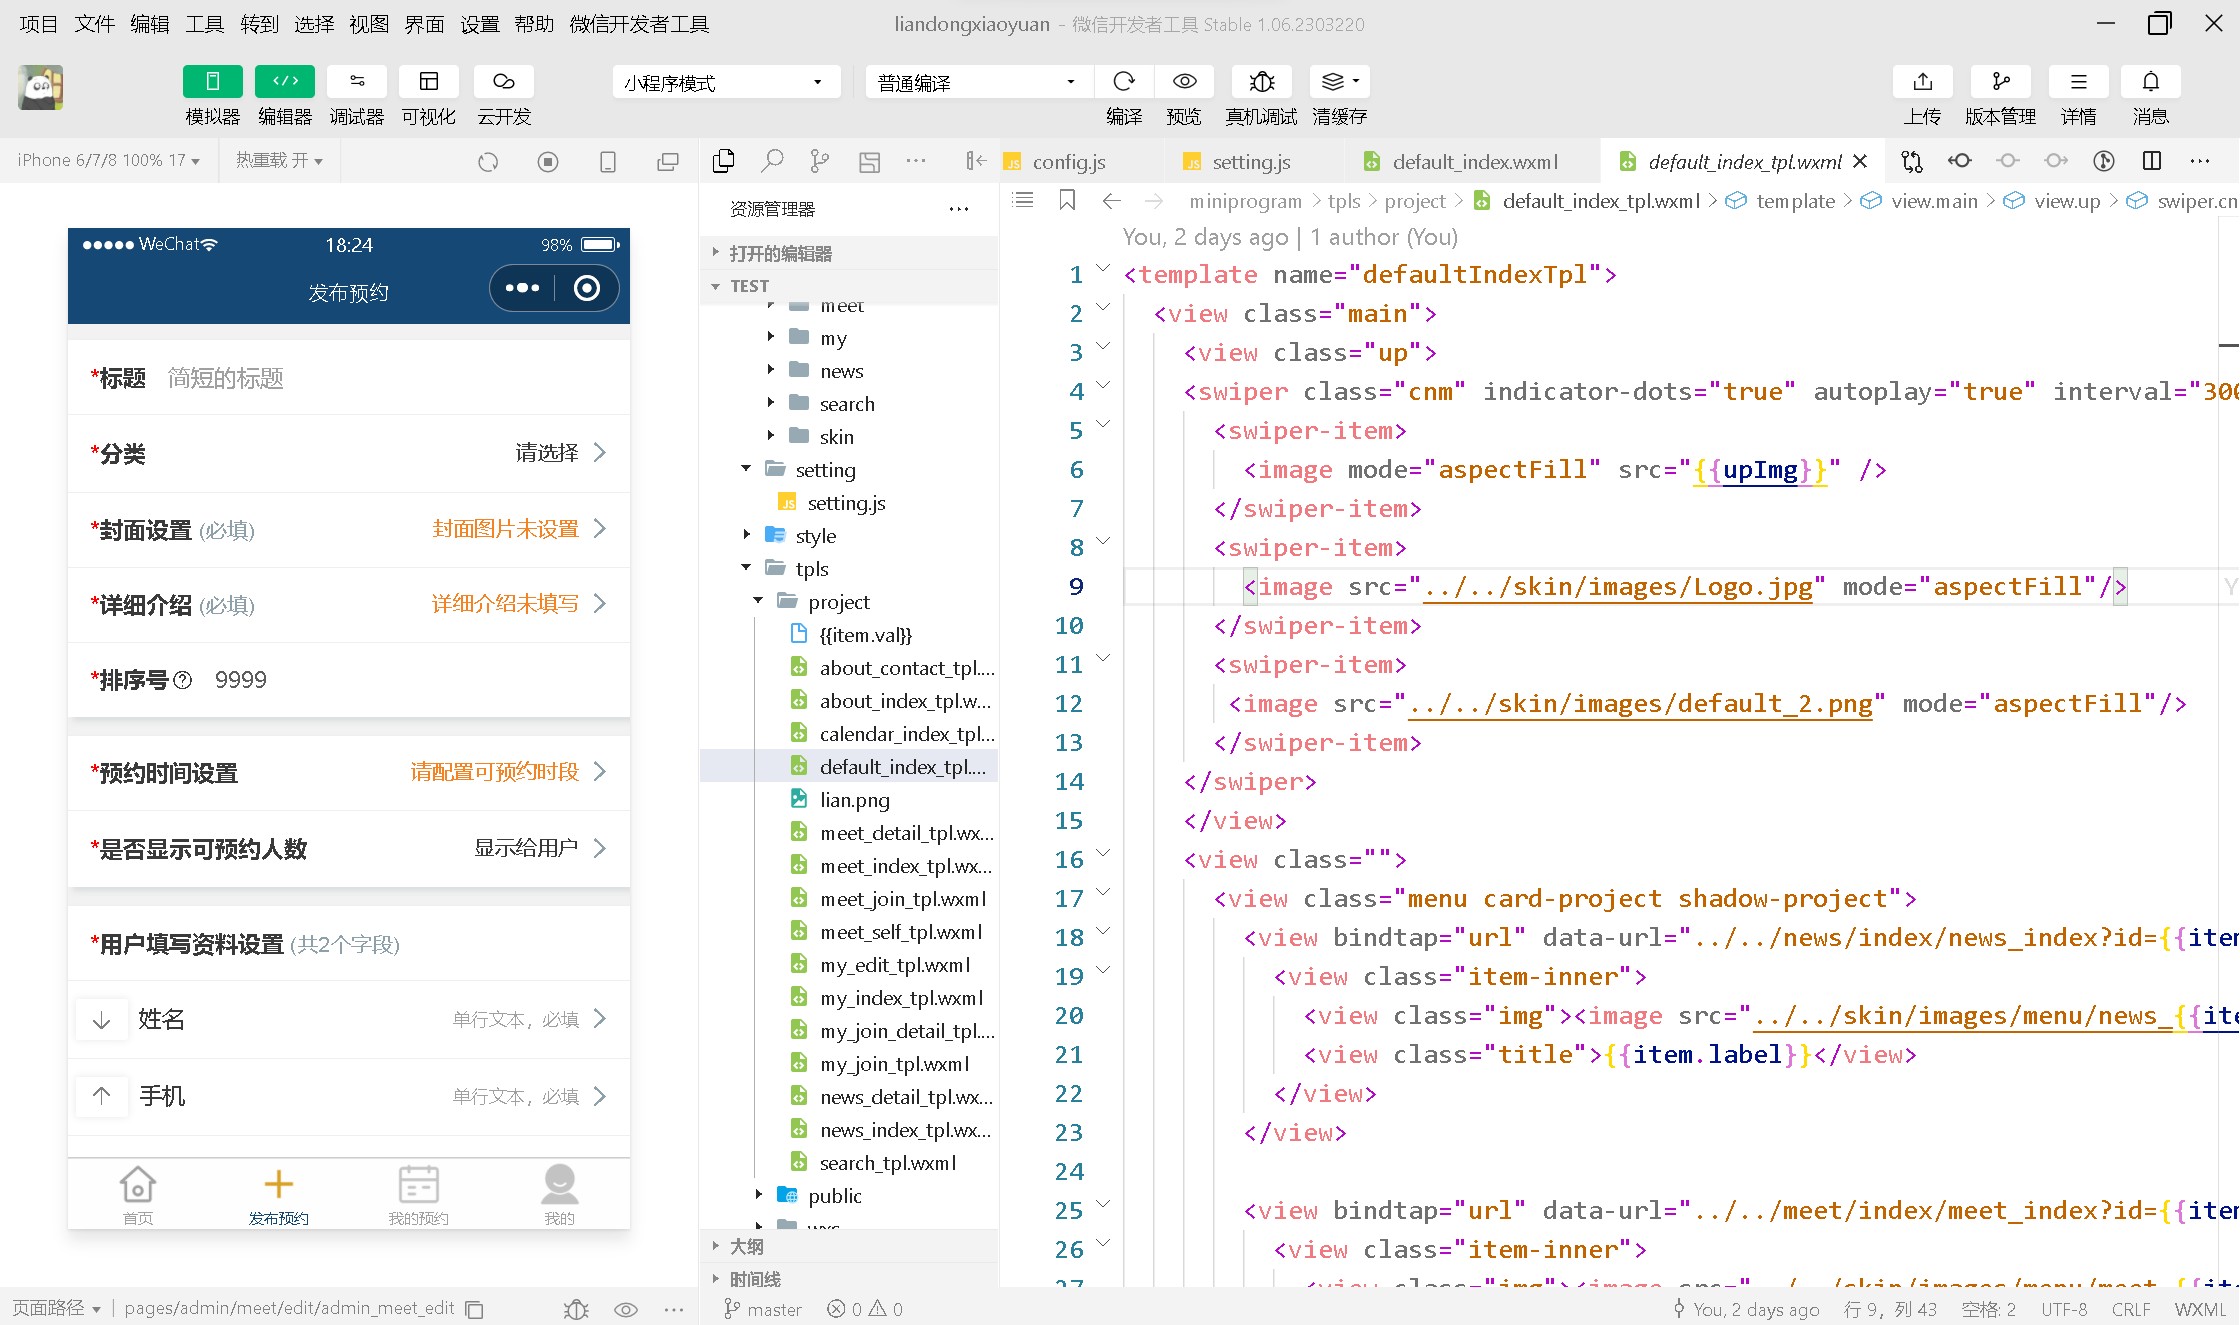Image resolution: width=2240 pixels, height=1325 pixels.
Task: Open the normal compile (普通编译) dropdown
Action: 975,83
